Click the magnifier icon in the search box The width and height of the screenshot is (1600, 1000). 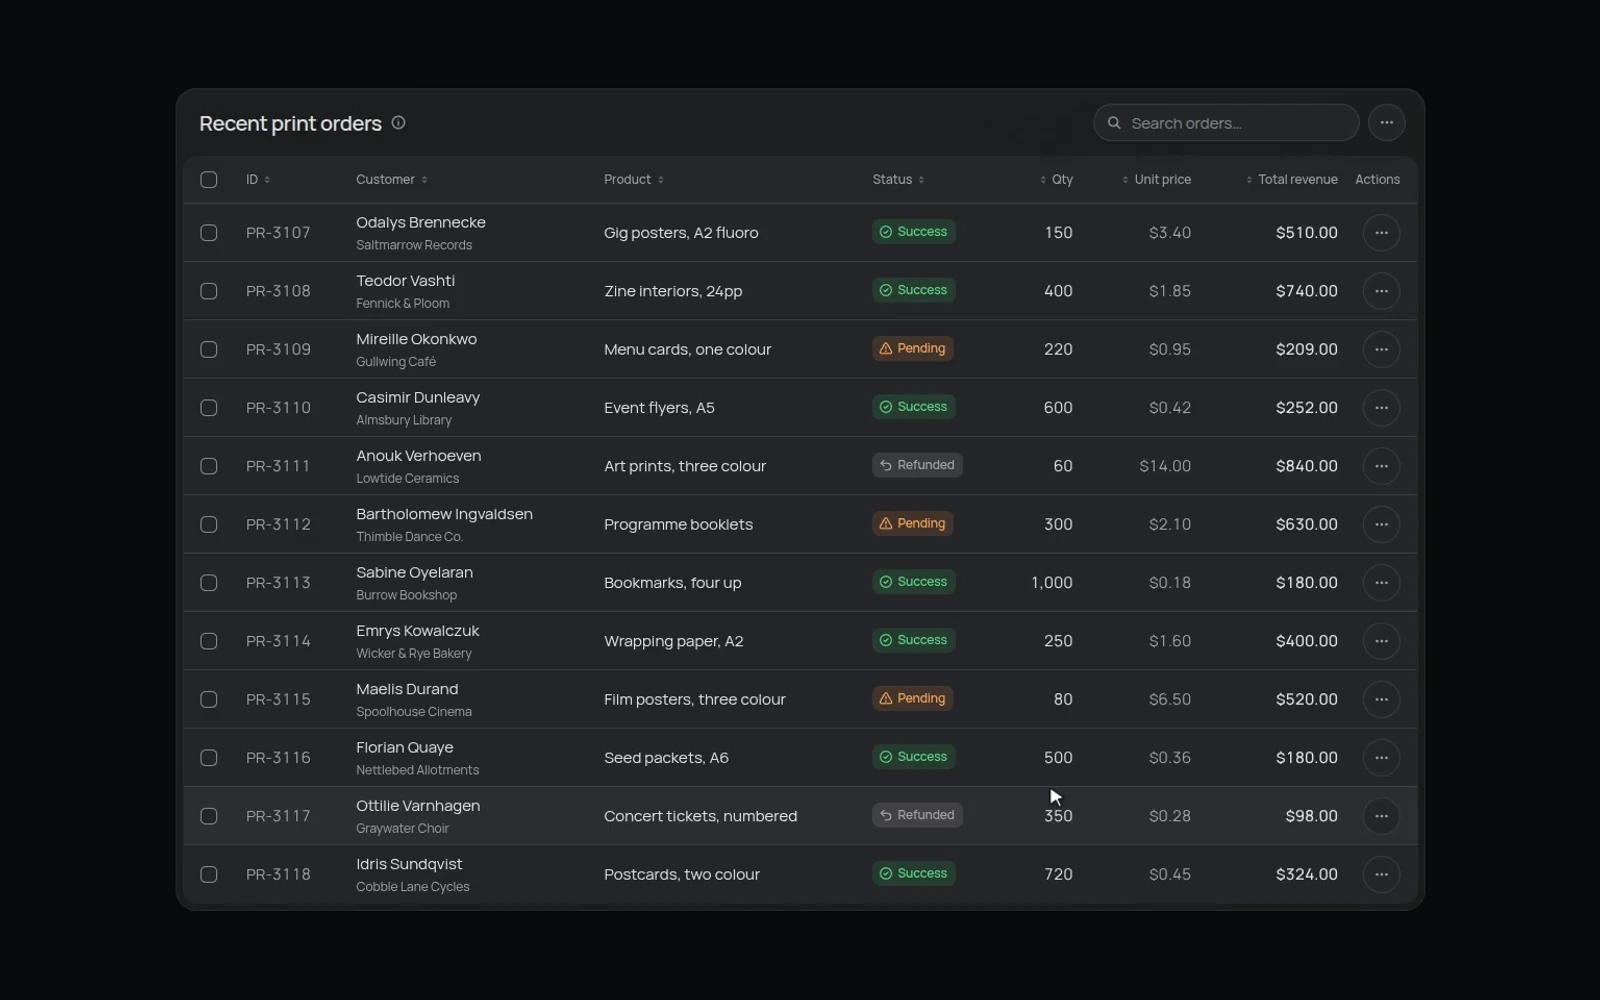tap(1114, 123)
